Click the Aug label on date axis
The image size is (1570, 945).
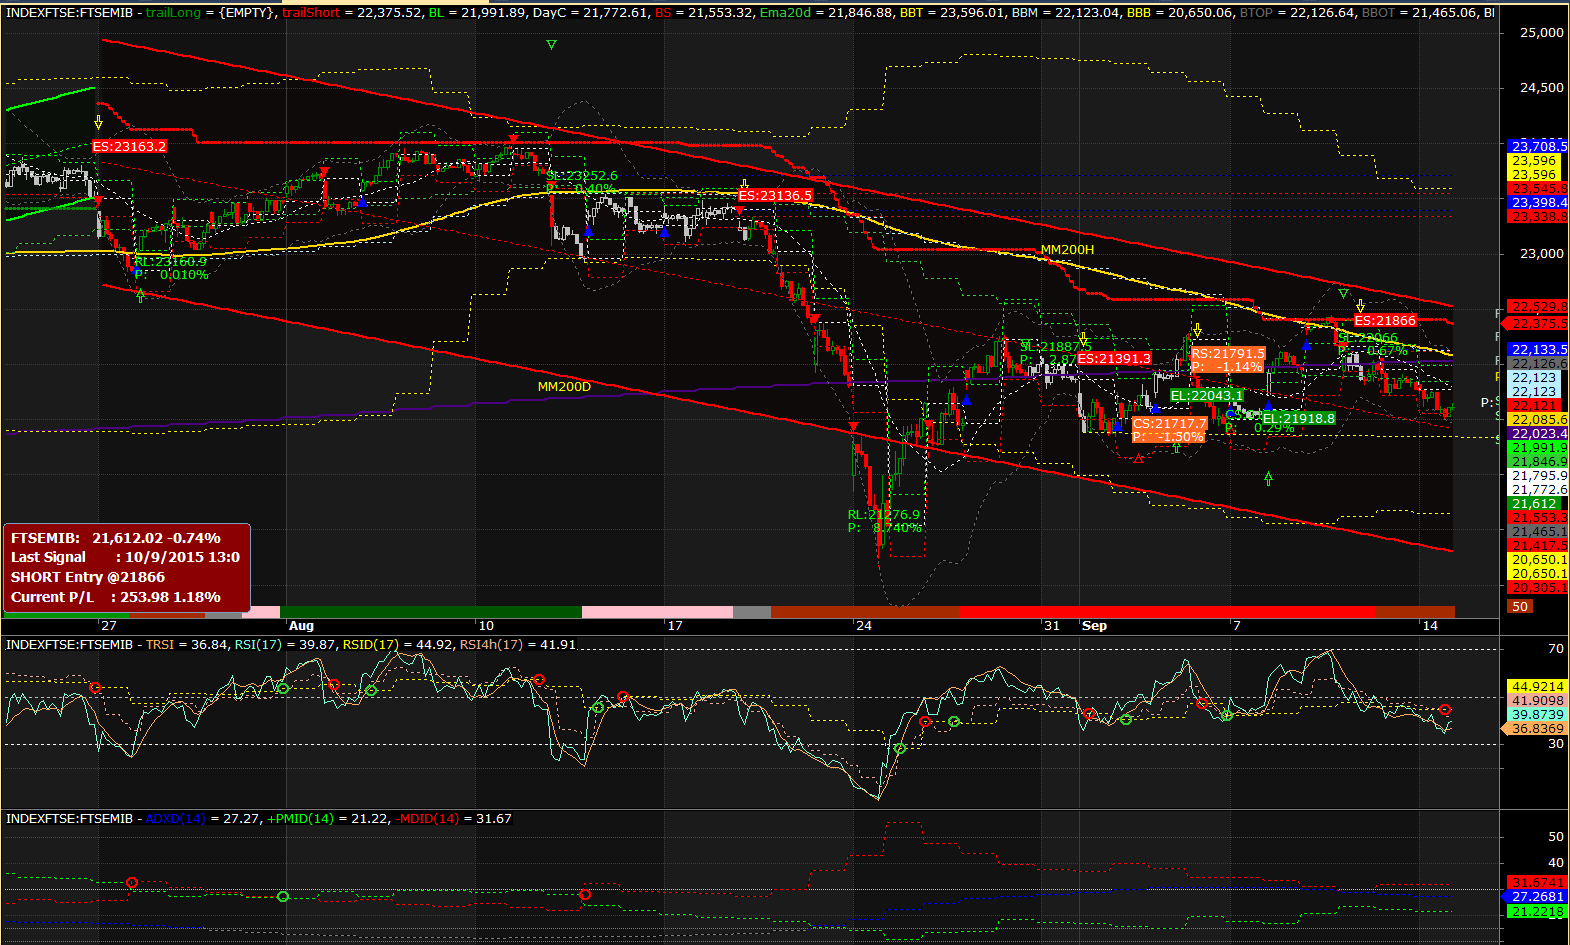(301, 626)
